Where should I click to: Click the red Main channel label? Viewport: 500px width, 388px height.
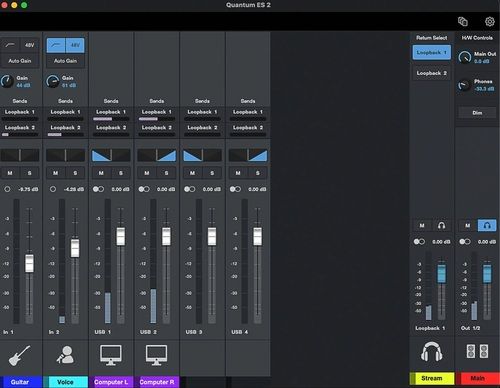[x=478, y=378]
